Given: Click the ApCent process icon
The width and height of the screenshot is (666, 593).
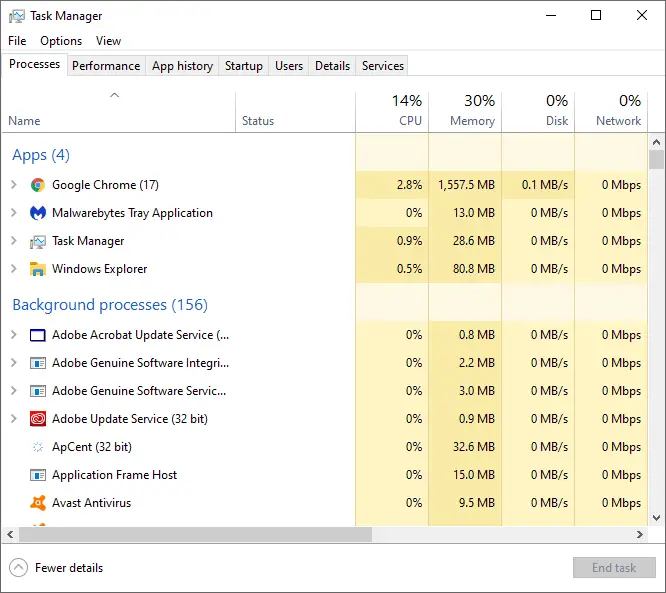Looking at the screenshot, I should click(x=38, y=447).
